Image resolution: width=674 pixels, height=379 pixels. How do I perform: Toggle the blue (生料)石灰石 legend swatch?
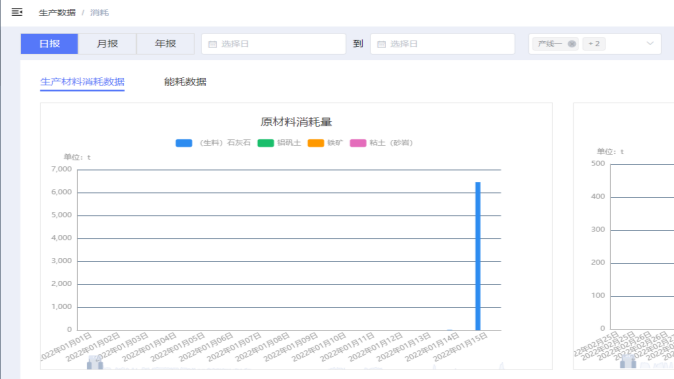click(x=184, y=143)
